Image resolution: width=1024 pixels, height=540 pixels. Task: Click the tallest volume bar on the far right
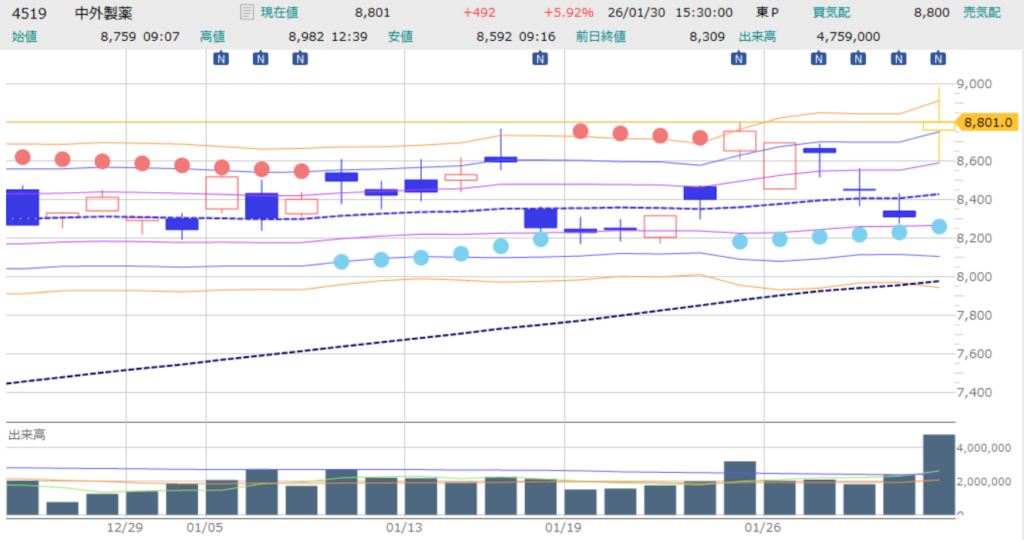[938, 474]
